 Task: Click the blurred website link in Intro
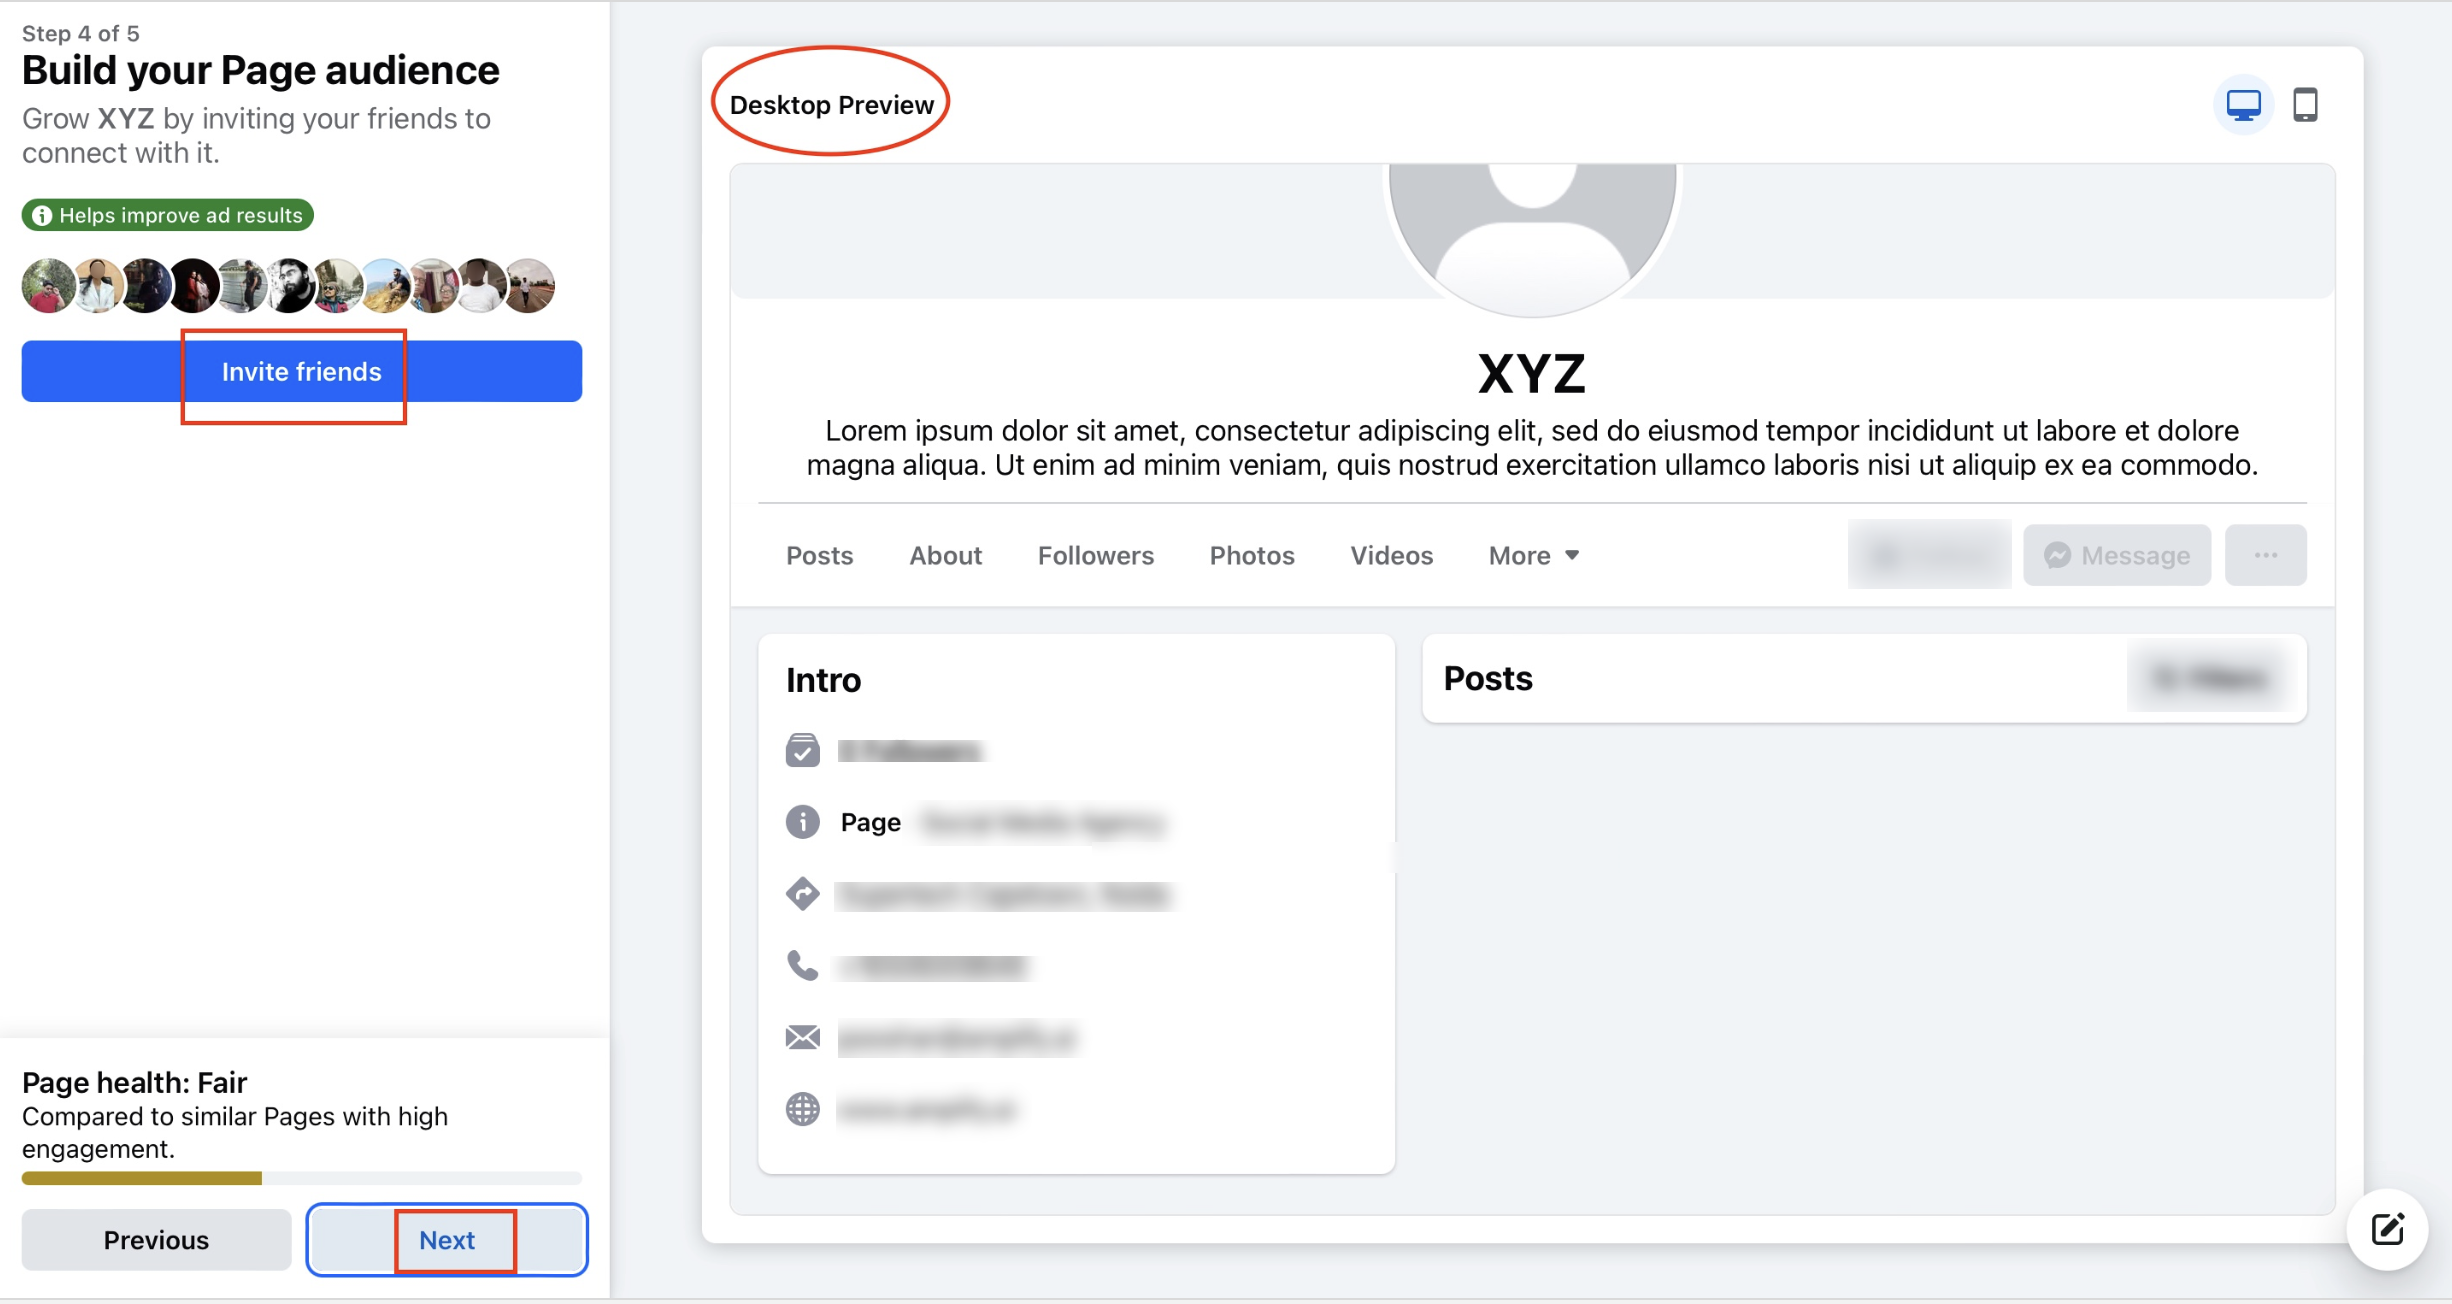click(926, 1109)
